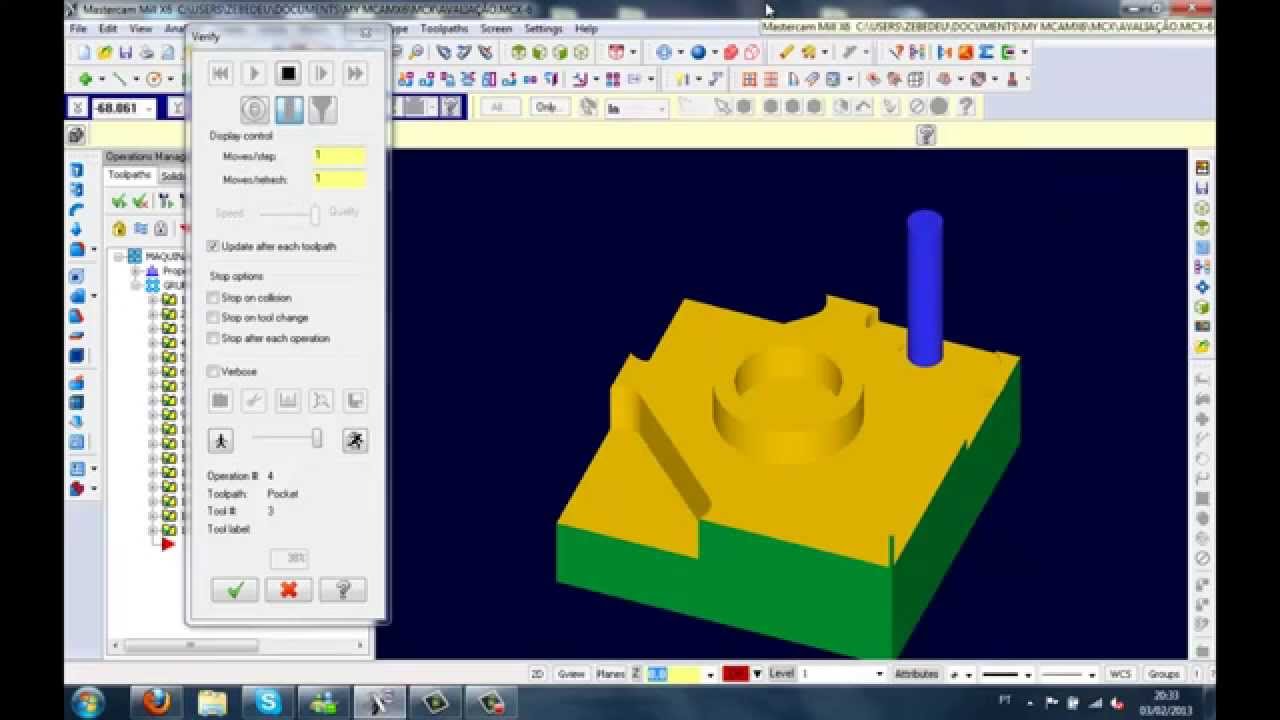Open the Screen menu
1280x720 pixels.
[x=496, y=29]
